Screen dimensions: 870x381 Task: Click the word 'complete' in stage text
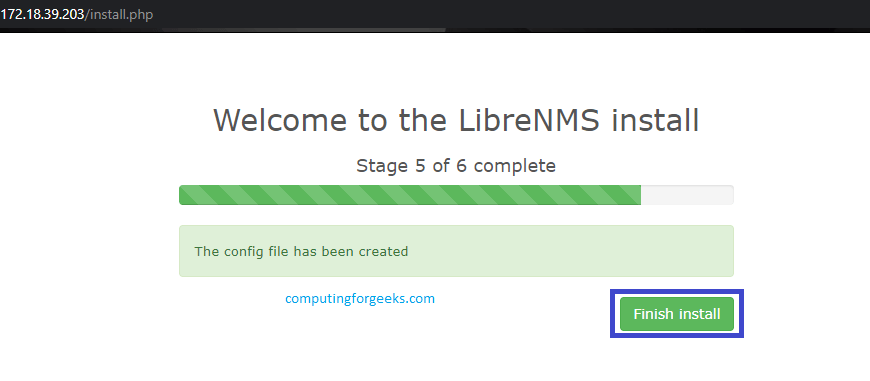point(515,166)
